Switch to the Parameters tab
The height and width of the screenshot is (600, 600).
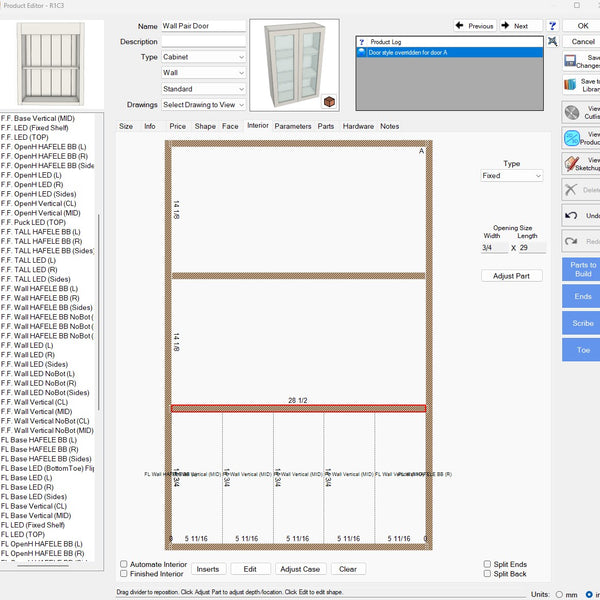tap(293, 126)
